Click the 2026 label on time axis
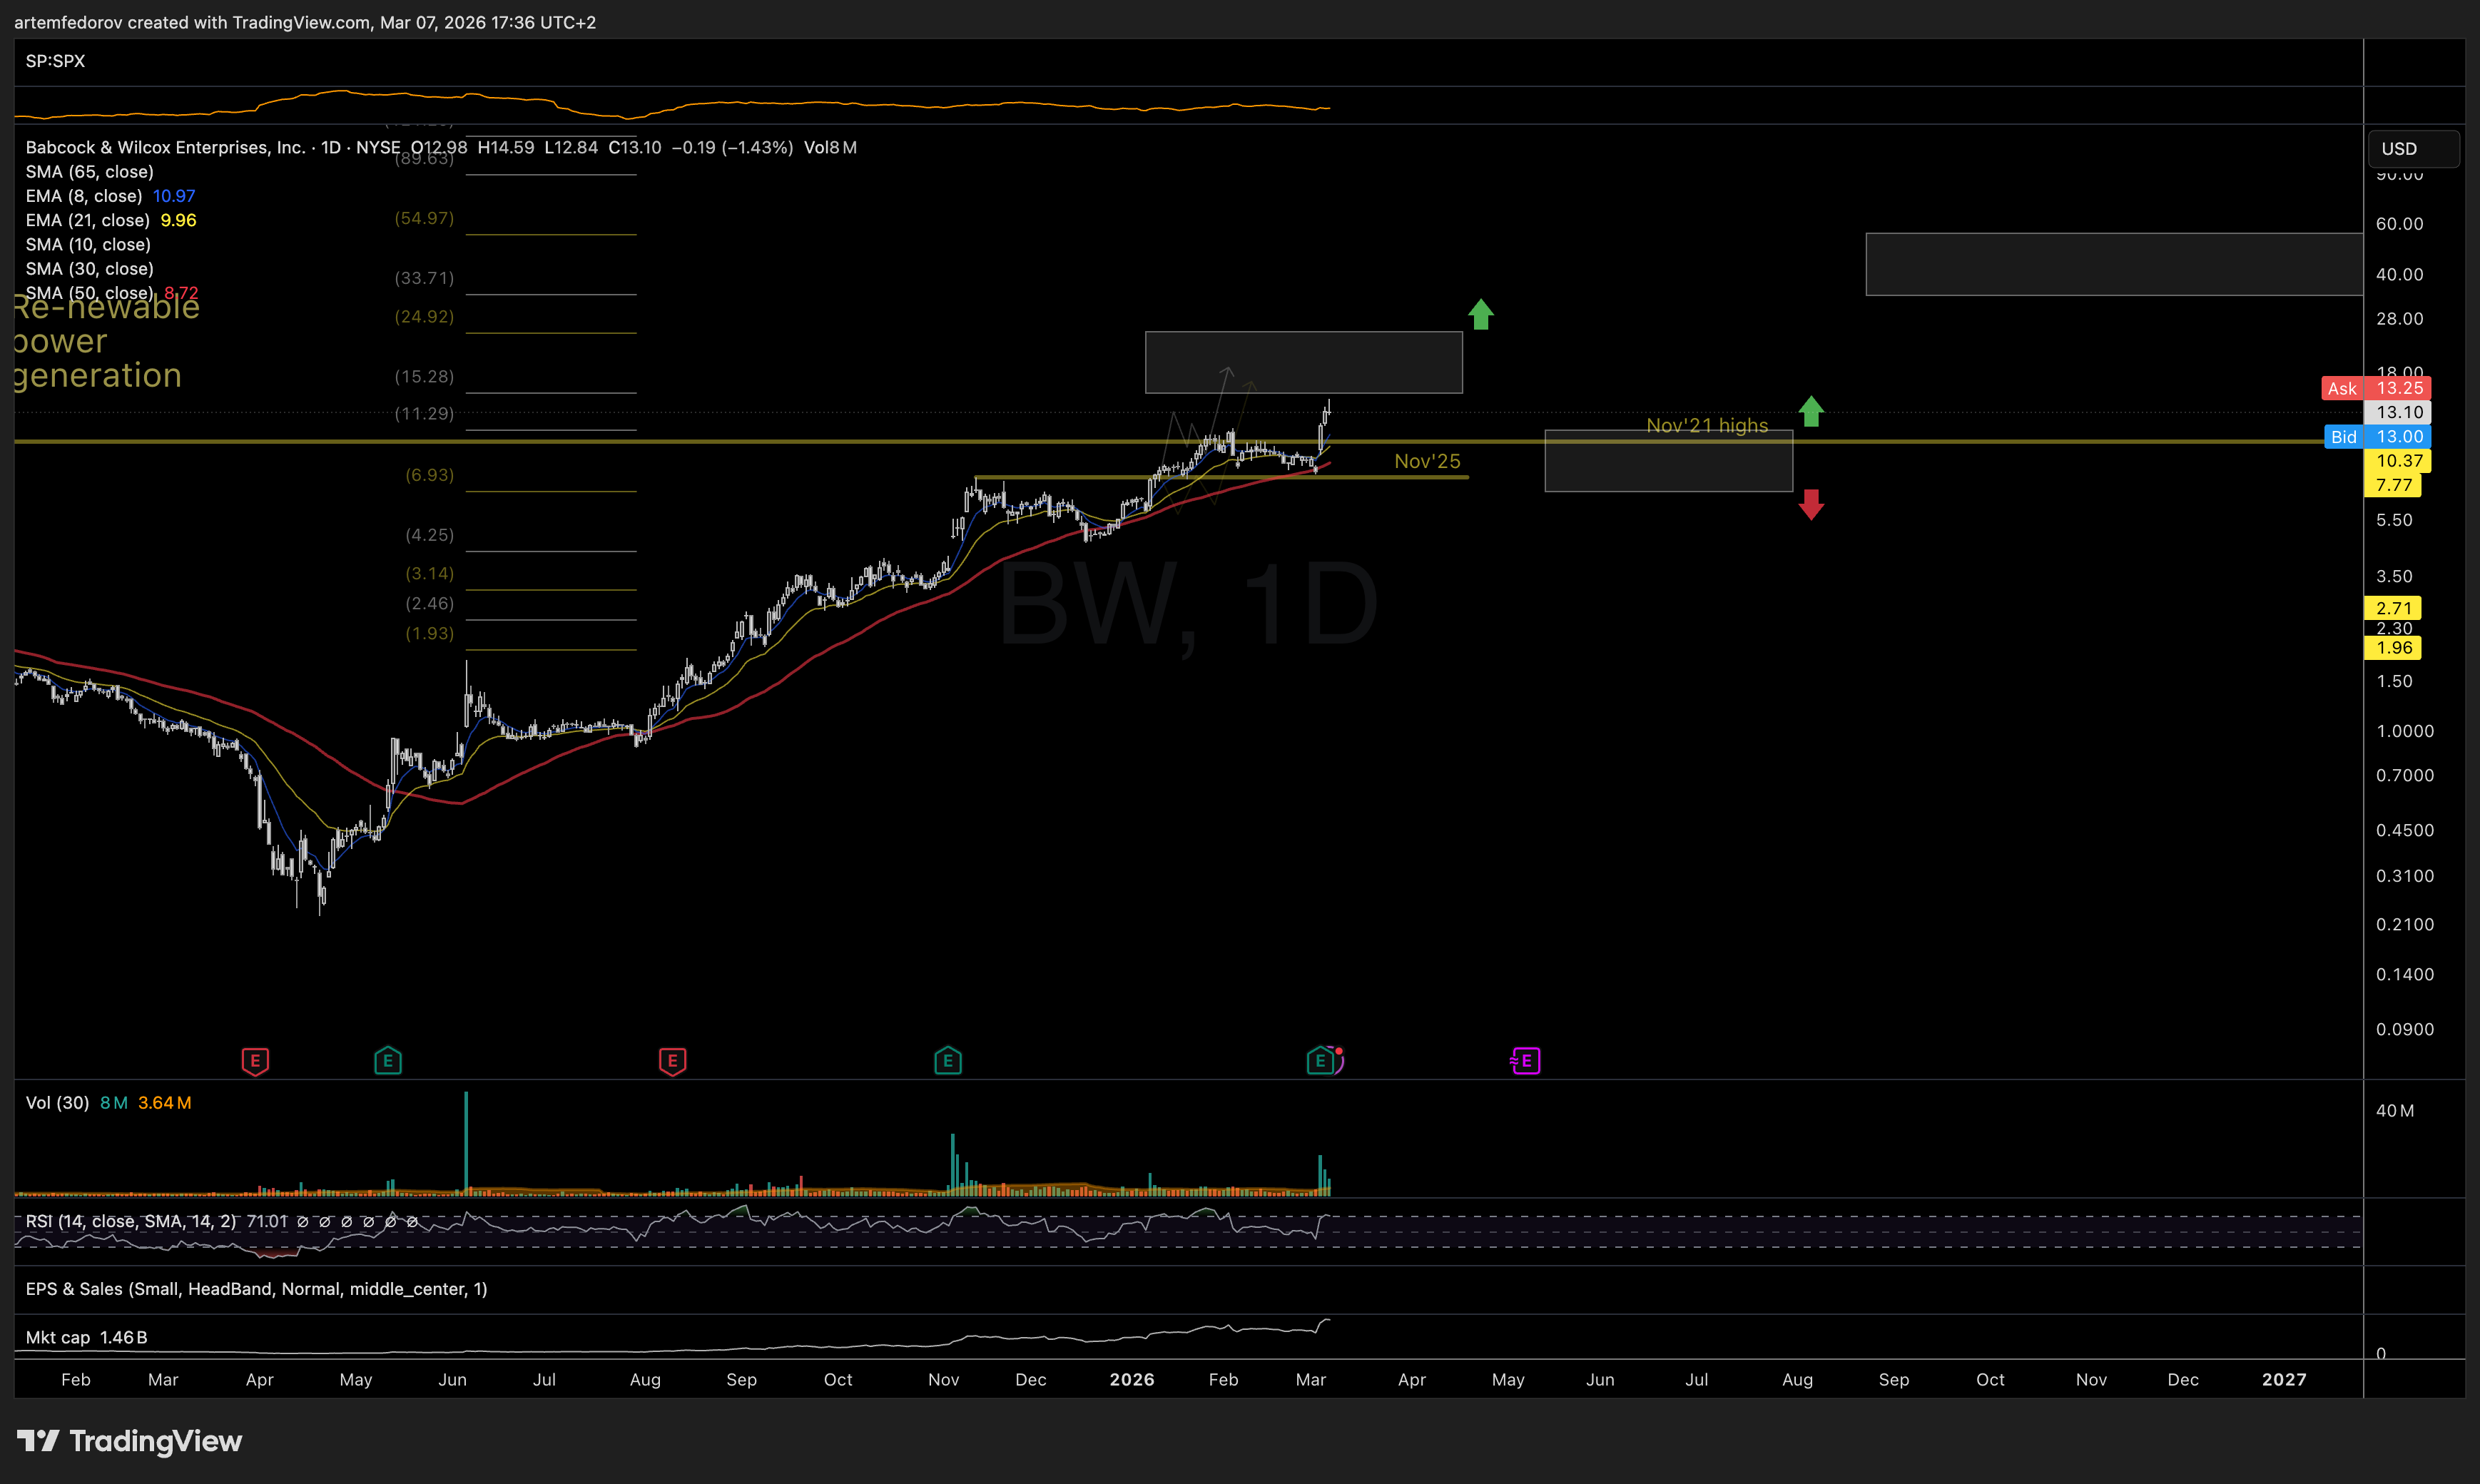This screenshot has width=2480, height=1484. tap(1132, 1380)
